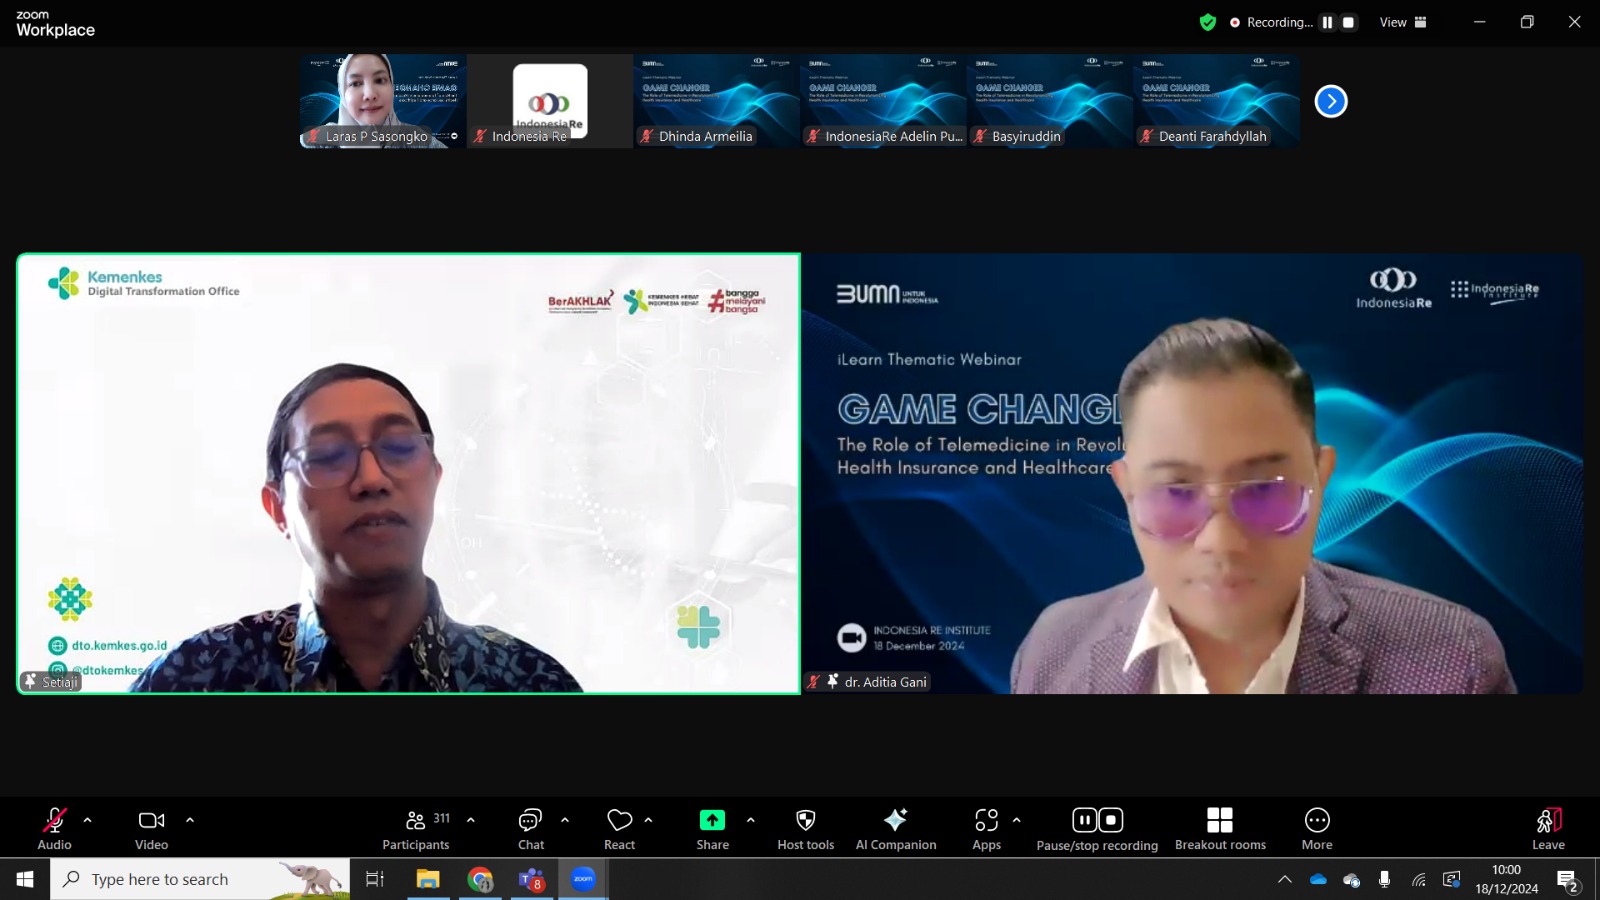Open Host tools shield
The image size is (1600, 900).
point(806,829)
